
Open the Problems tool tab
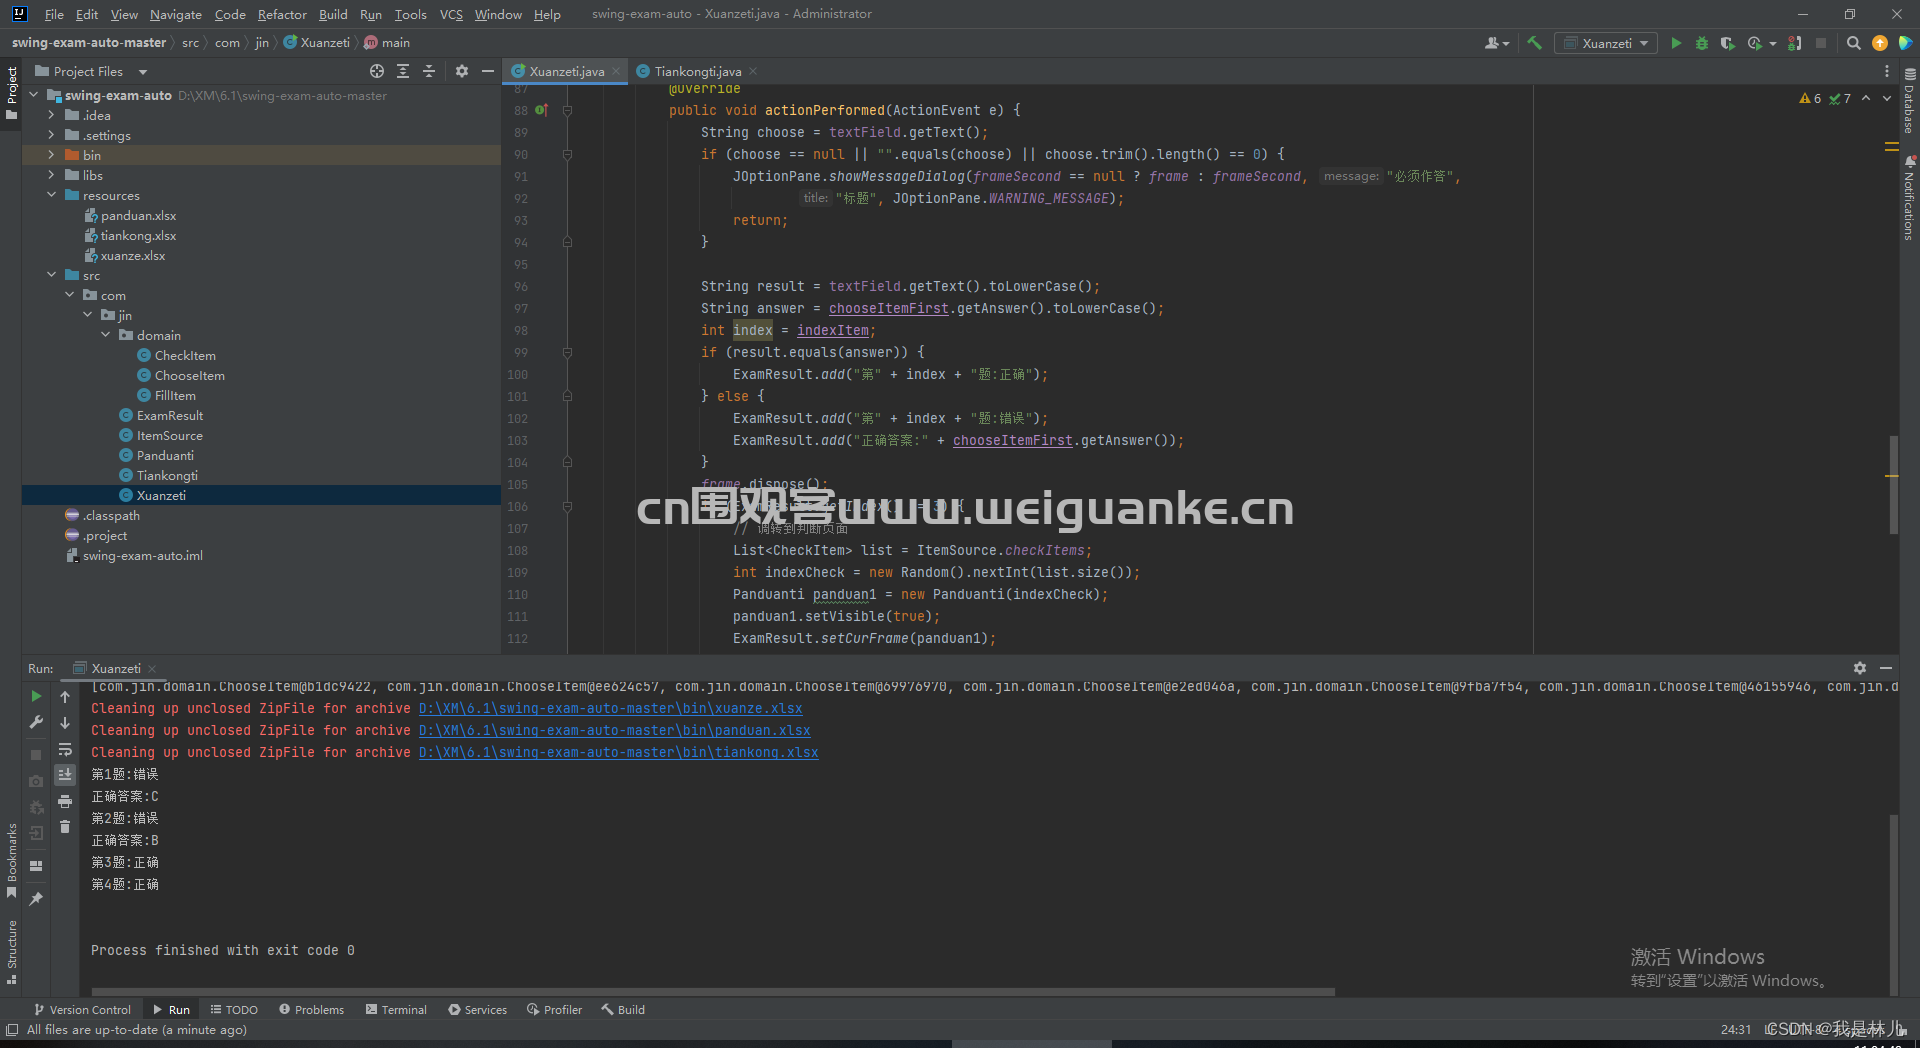click(311, 1010)
